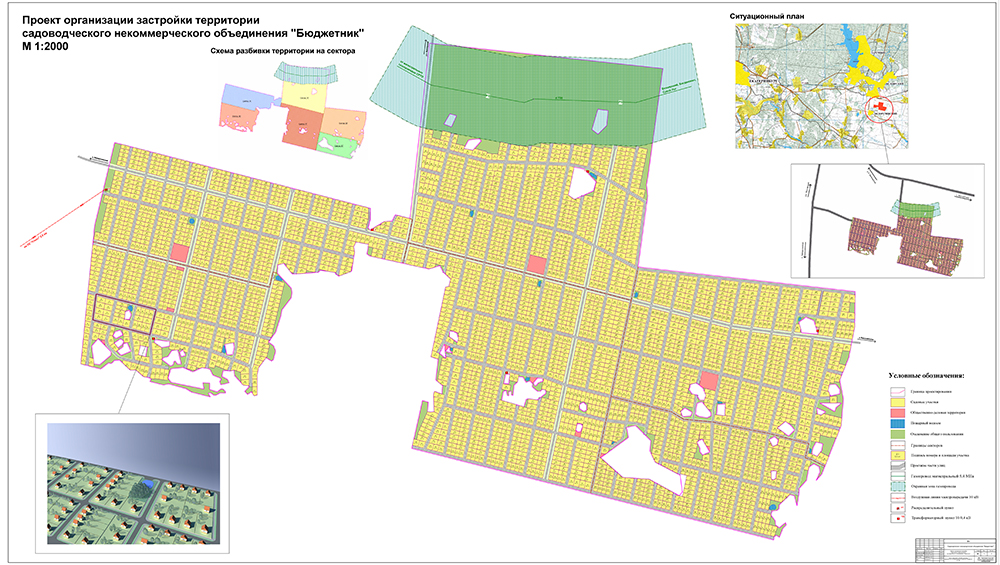Viewport: 1000px width, 565px height.
Task: Click the blue sector in sector scheme
Action: pyautogui.click(x=244, y=98)
